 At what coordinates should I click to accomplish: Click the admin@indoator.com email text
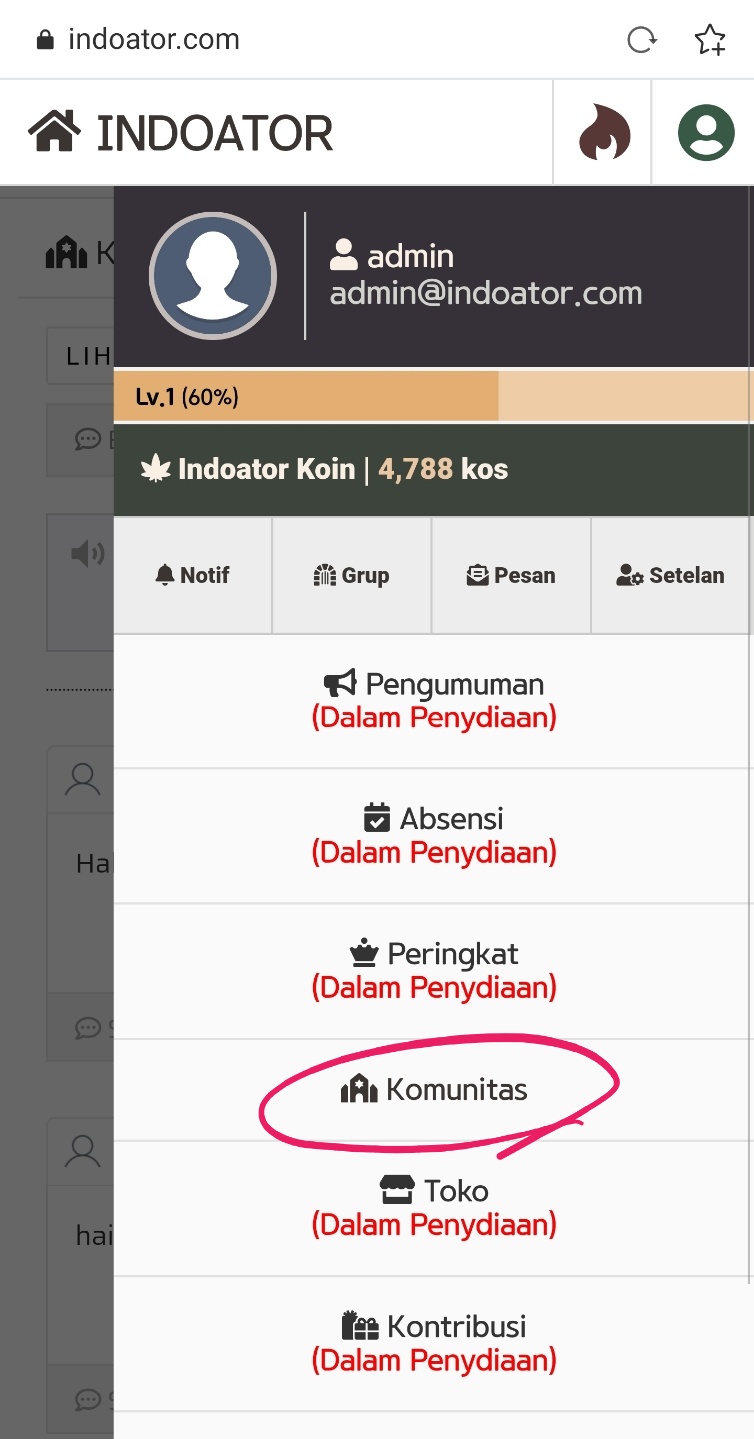(486, 293)
